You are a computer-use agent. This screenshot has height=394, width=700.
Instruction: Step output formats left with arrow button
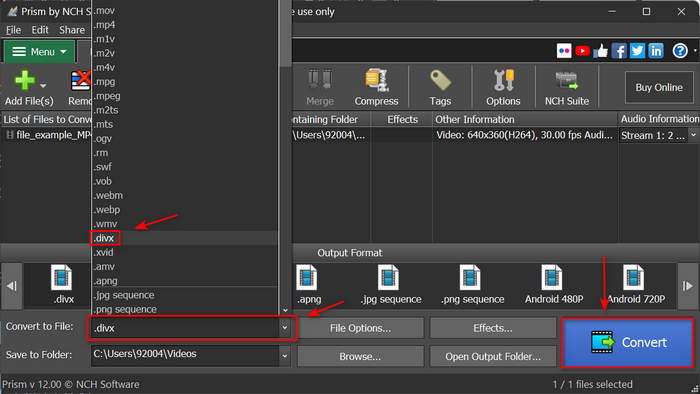tap(12, 286)
